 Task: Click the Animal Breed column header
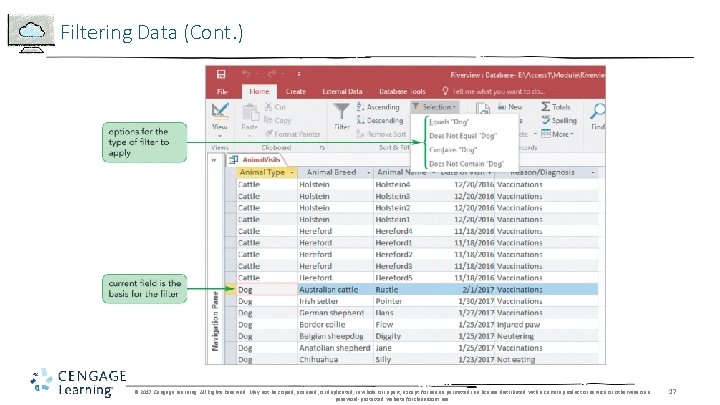pyautogui.click(x=336, y=172)
